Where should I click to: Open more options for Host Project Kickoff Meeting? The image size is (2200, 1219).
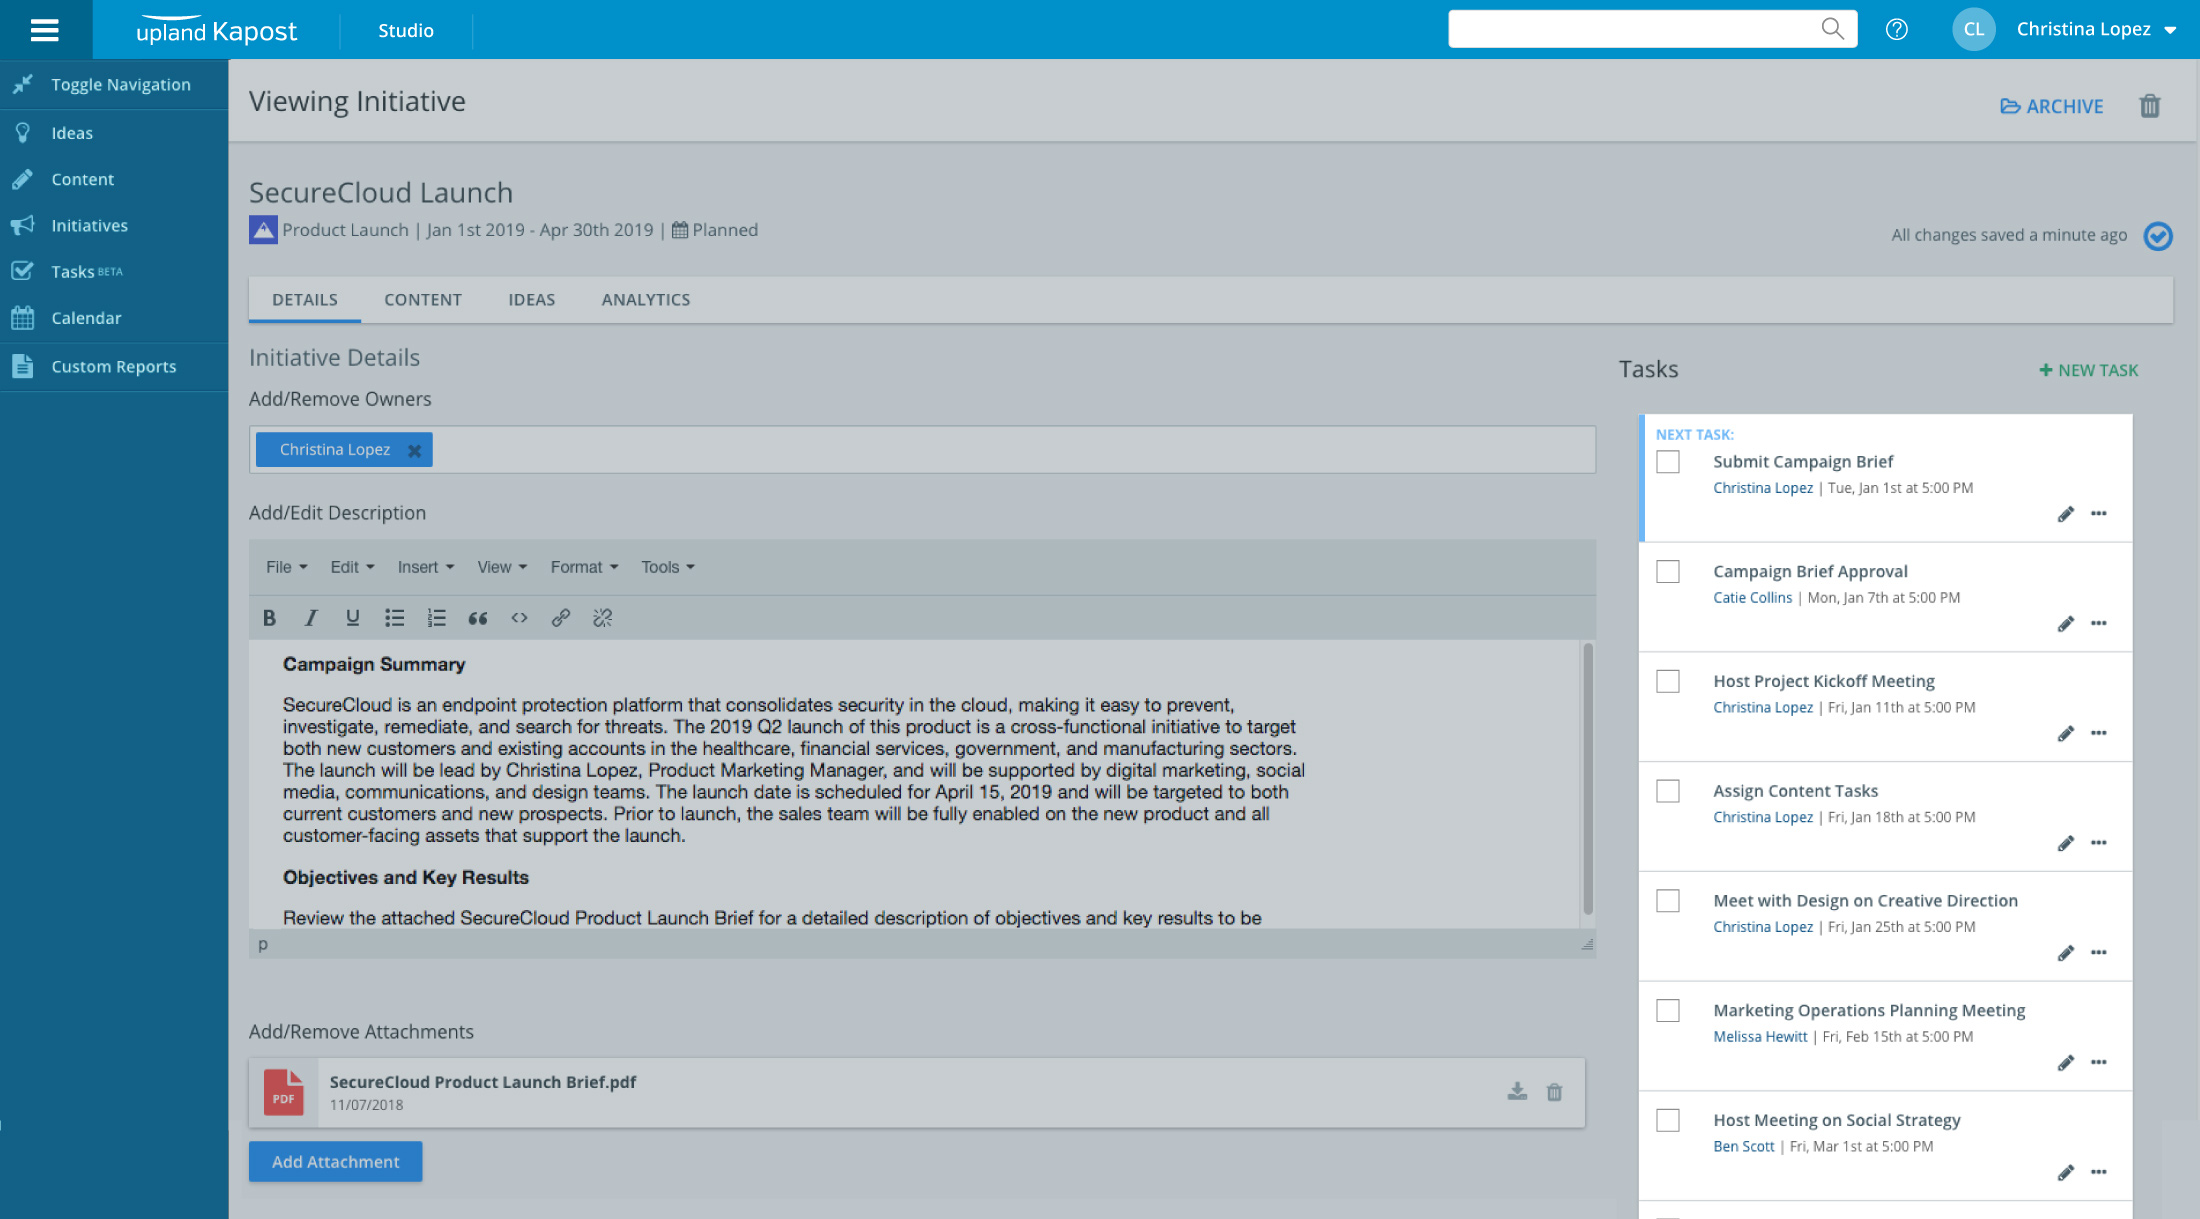(2099, 733)
